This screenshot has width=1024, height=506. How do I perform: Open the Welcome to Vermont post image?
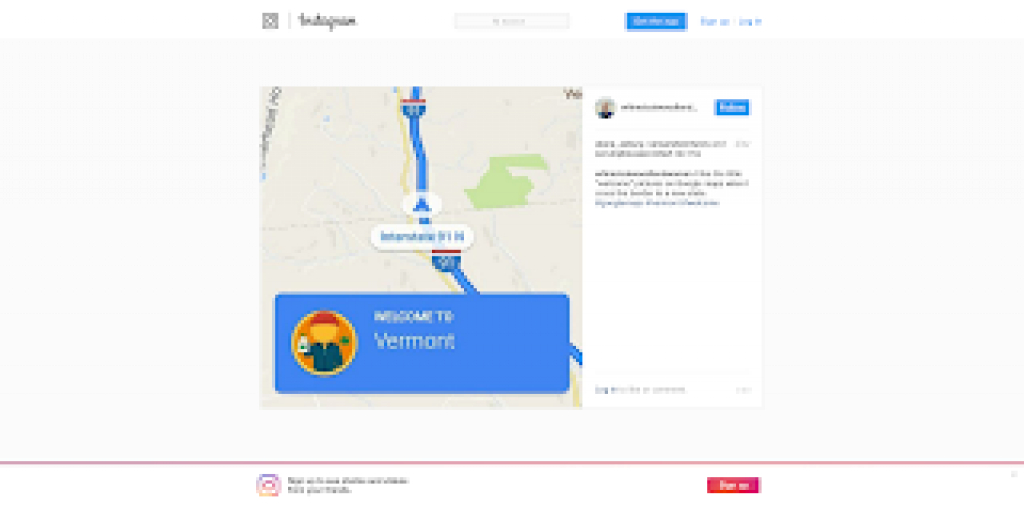(421, 247)
